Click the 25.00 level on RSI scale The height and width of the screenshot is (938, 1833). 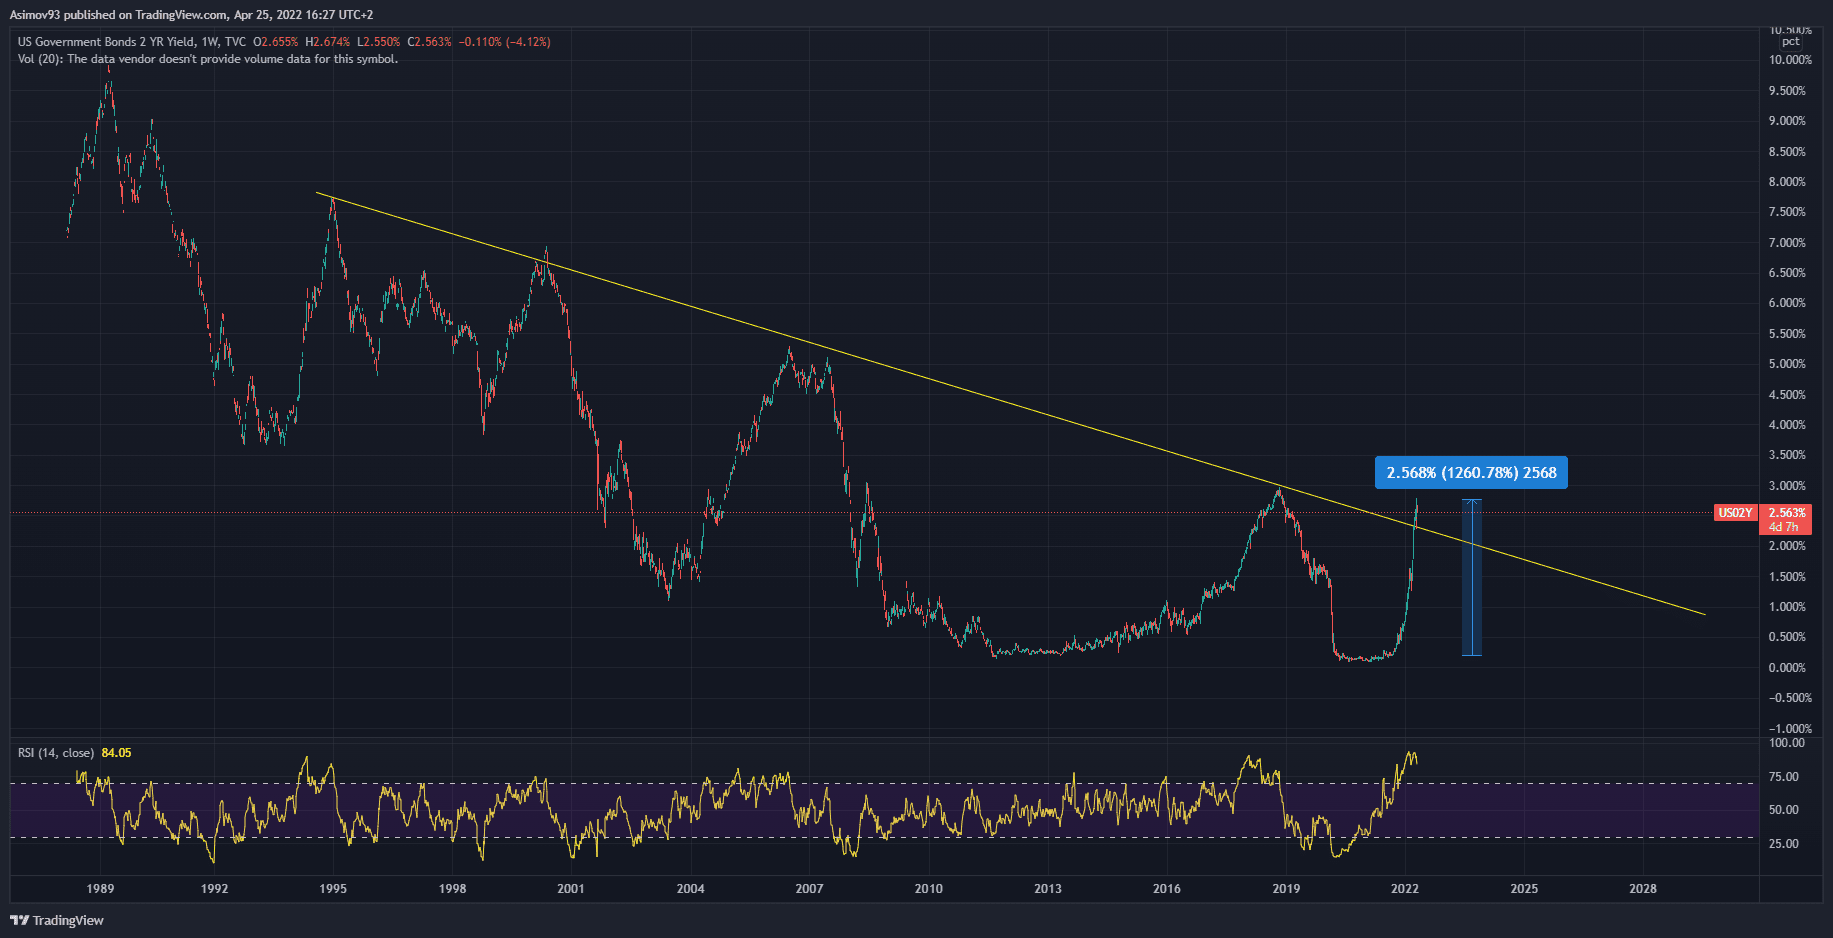[x=1783, y=844]
